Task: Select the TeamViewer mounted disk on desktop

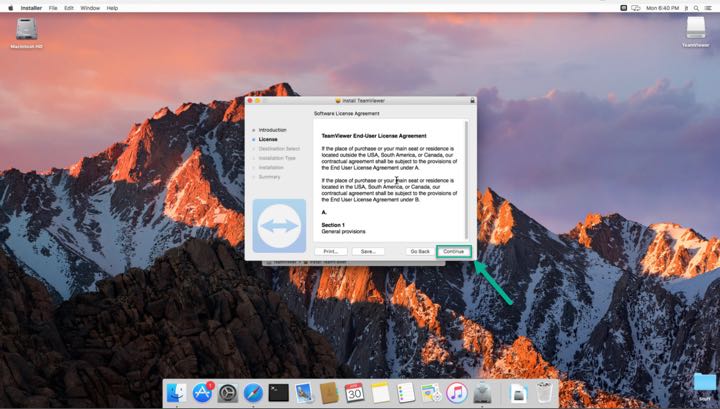Action: pos(695,32)
